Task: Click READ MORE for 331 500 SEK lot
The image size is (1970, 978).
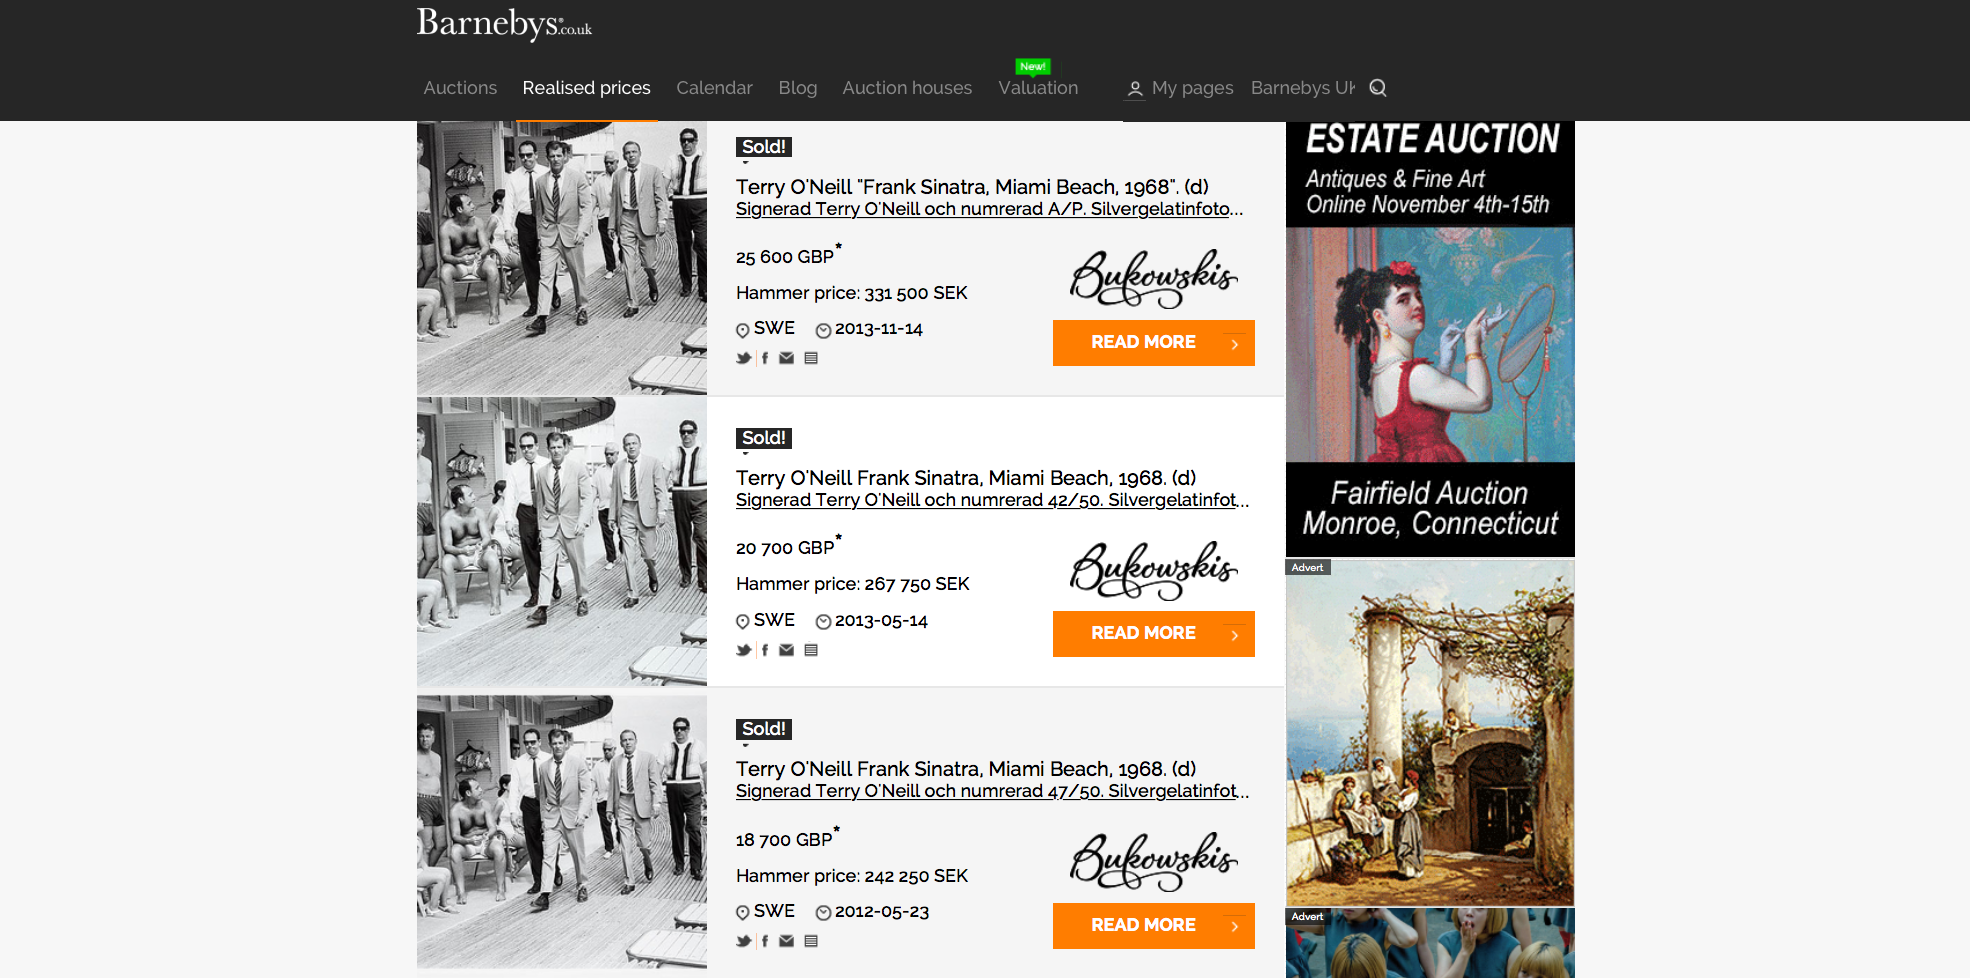Action: [1154, 343]
